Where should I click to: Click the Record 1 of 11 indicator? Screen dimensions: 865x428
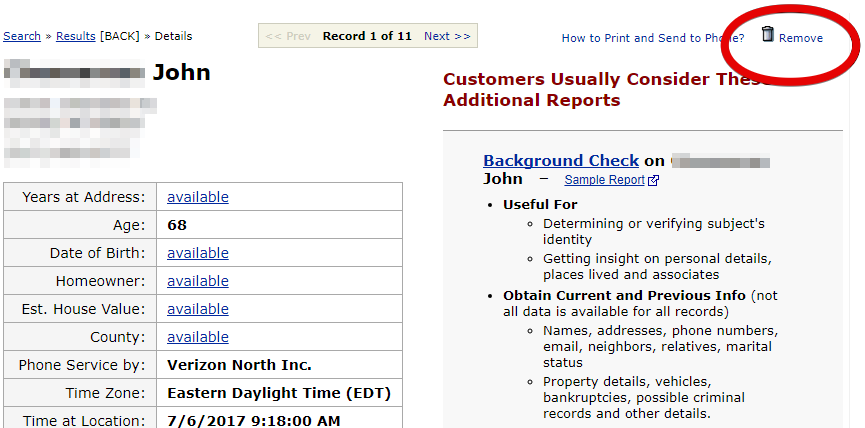(367, 36)
